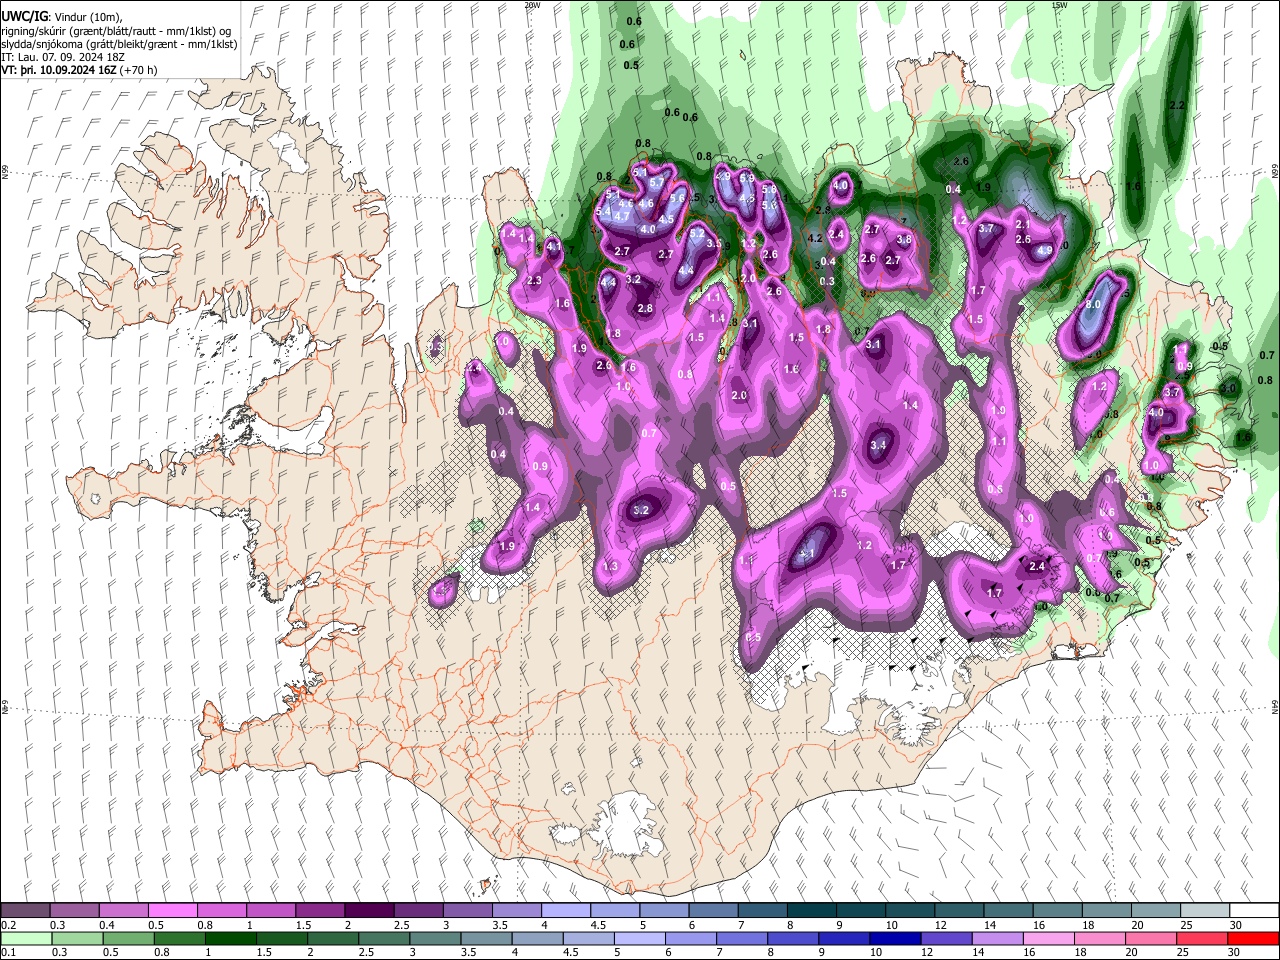This screenshot has height=960, width=1280.
Task: Click the darkest green 1–1.5 swatch in bottom legend row
Action: tap(230, 939)
